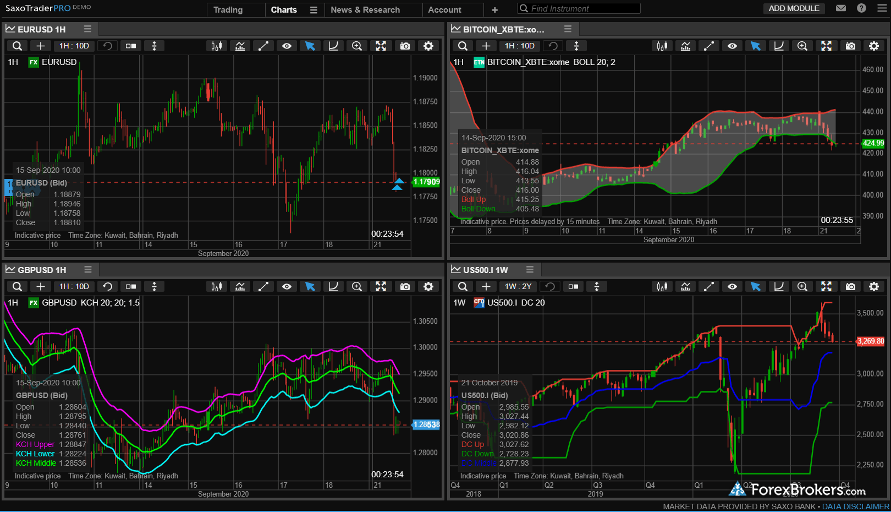
Task: Open indicators icon in EURUSD chart toolbar
Action: pos(240,46)
